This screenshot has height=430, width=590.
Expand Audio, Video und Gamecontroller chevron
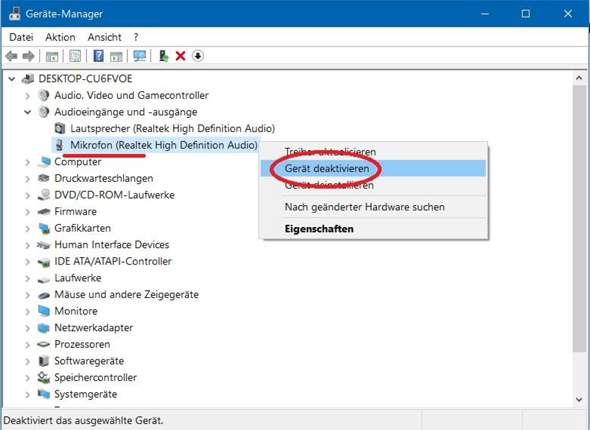pos(27,96)
